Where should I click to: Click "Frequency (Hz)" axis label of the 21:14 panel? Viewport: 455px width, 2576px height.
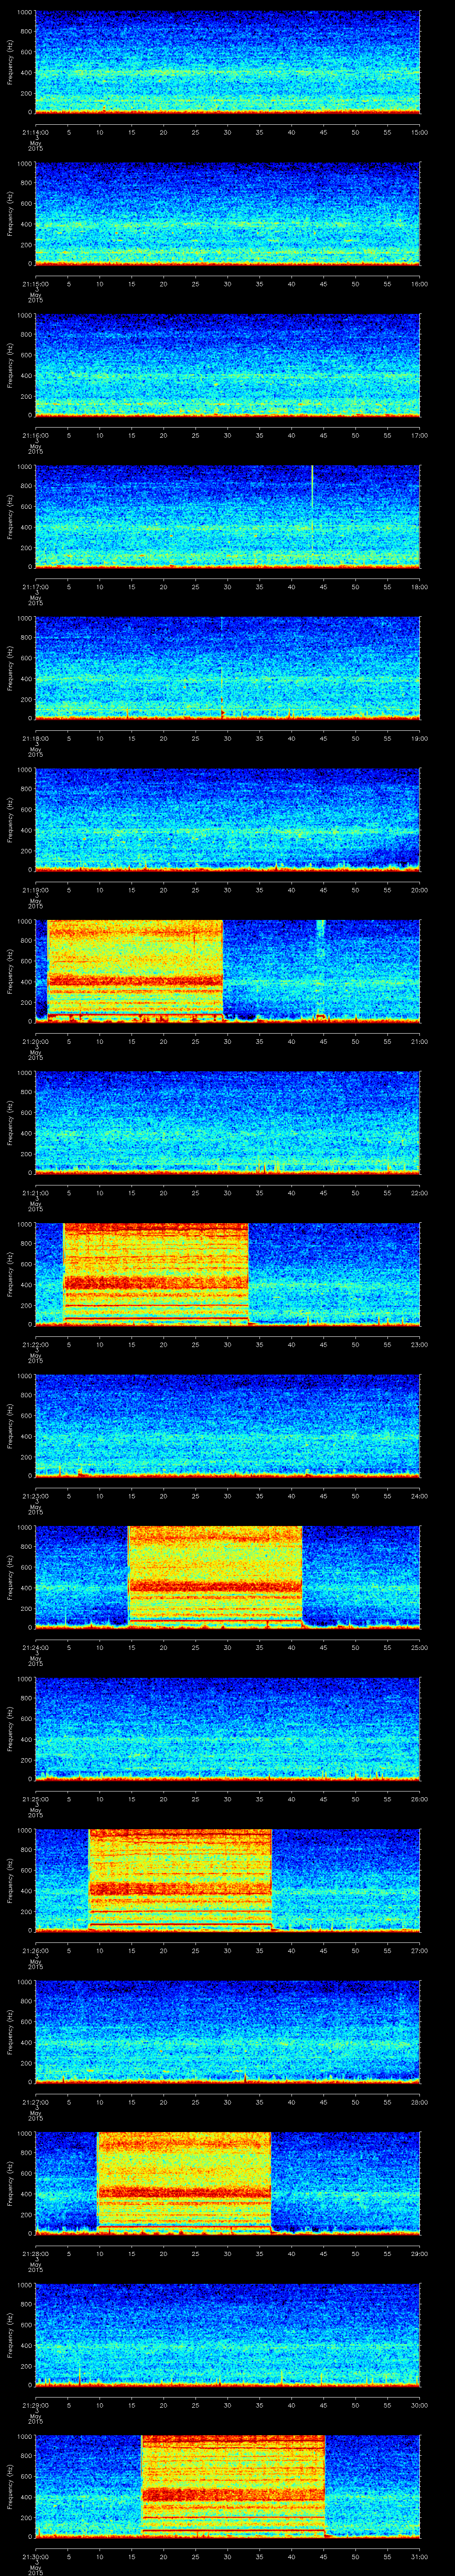(x=10, y=62)
